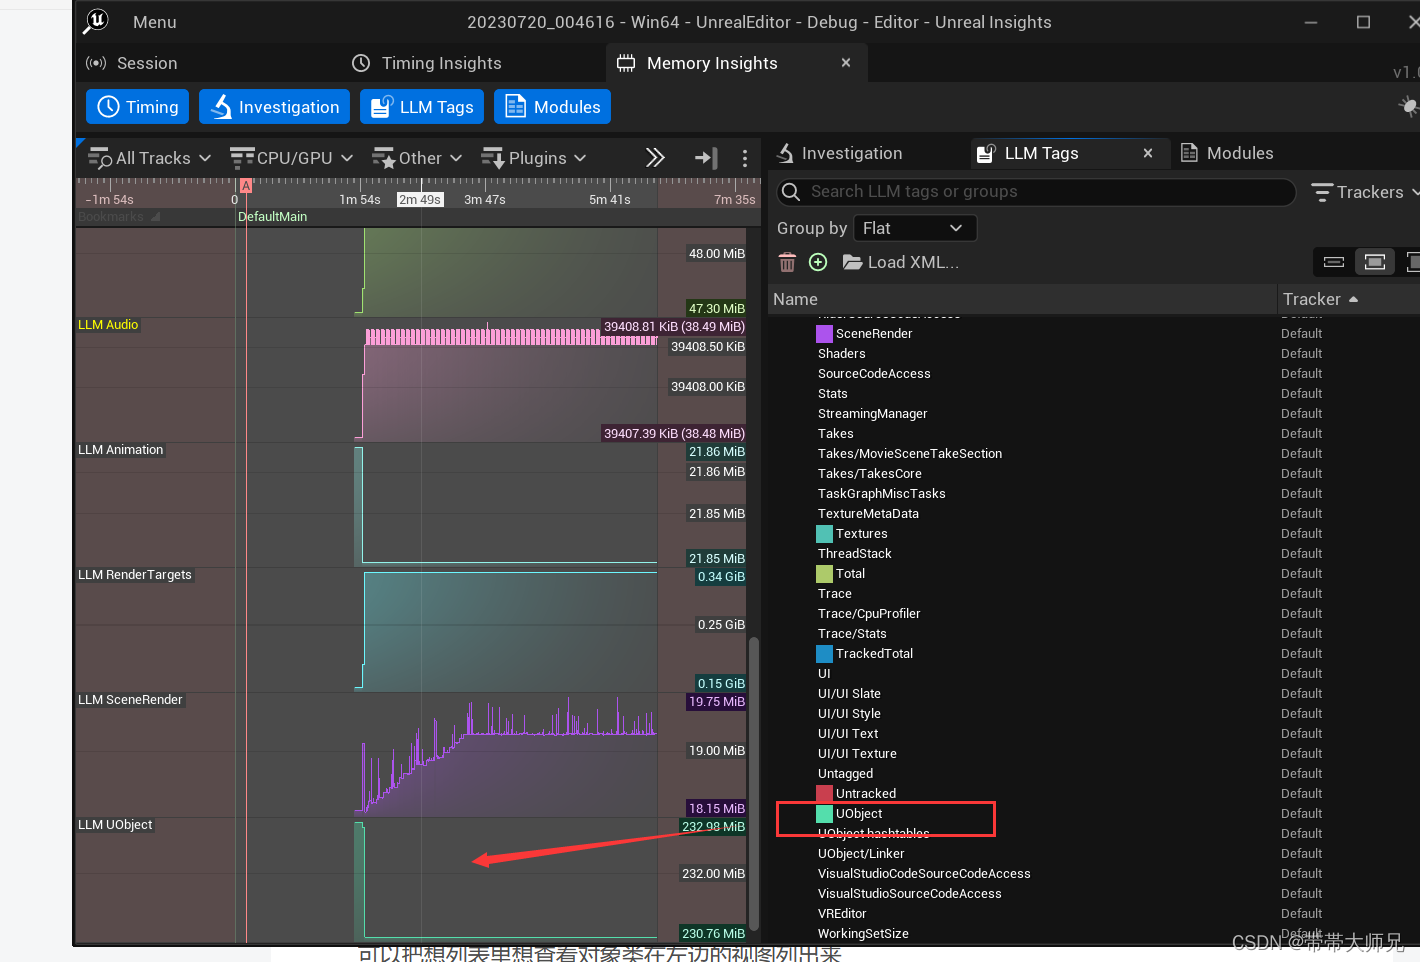The width and height of the screenshot is (1420, 962).
Task: Click the LLM SceneRender track label
Action: pos(130,700)
